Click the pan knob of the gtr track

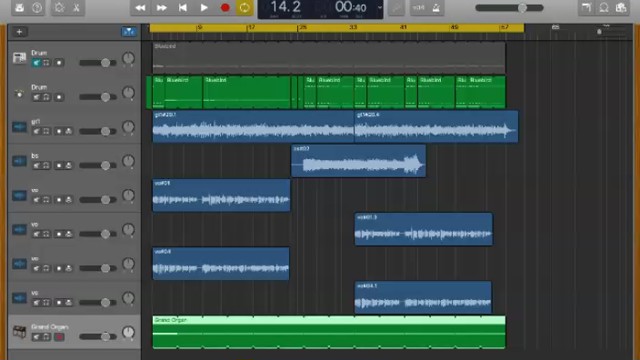click(x=128, y=127)
